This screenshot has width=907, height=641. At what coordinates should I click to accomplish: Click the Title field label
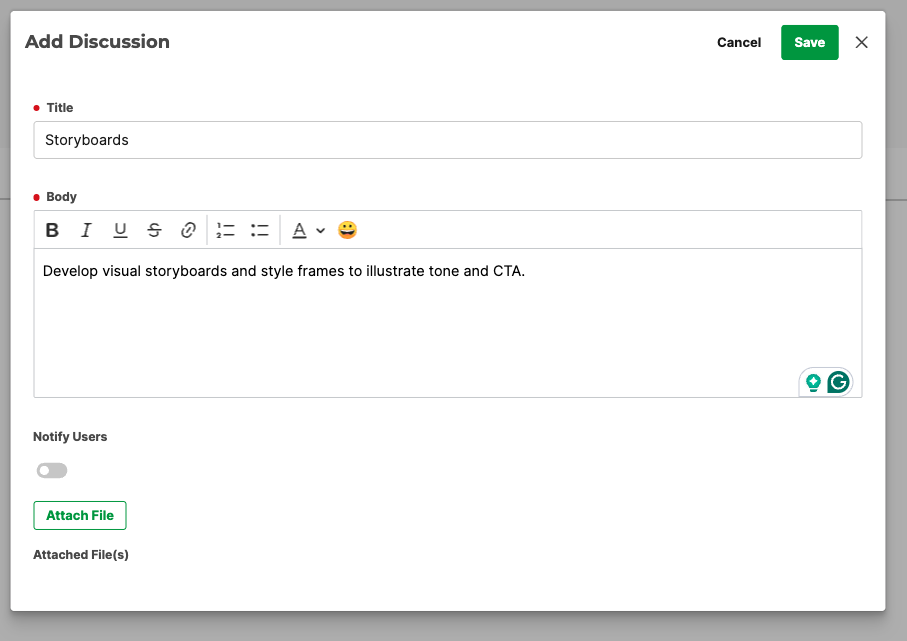point(60,108)
